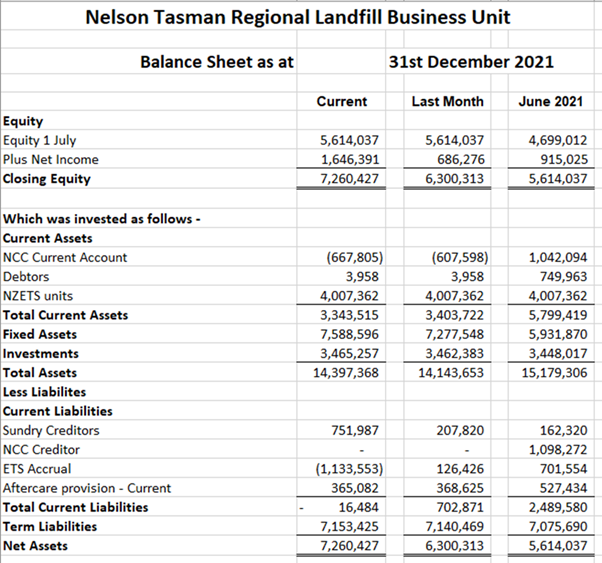Select Last Month Sundry Creditors value 207,820

click(x=460, y=430)
